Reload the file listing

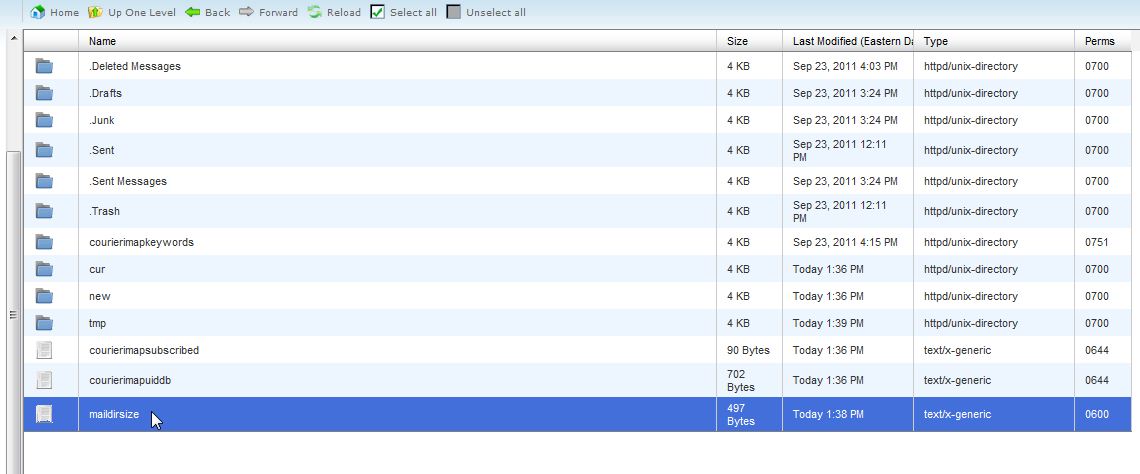click(315, 12)
